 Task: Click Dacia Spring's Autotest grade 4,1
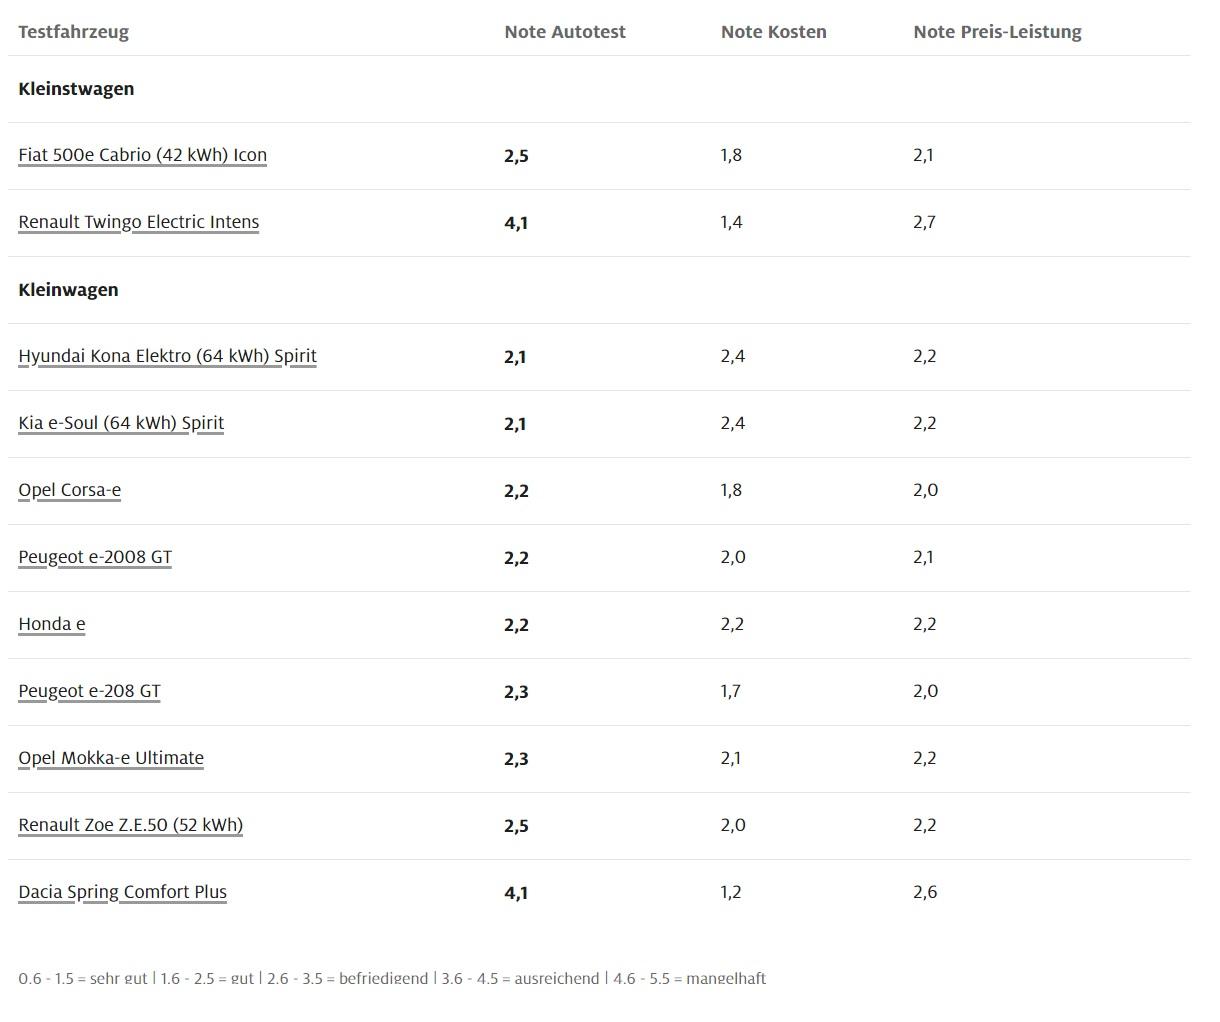pyautogui.click(x=516, y=893)
